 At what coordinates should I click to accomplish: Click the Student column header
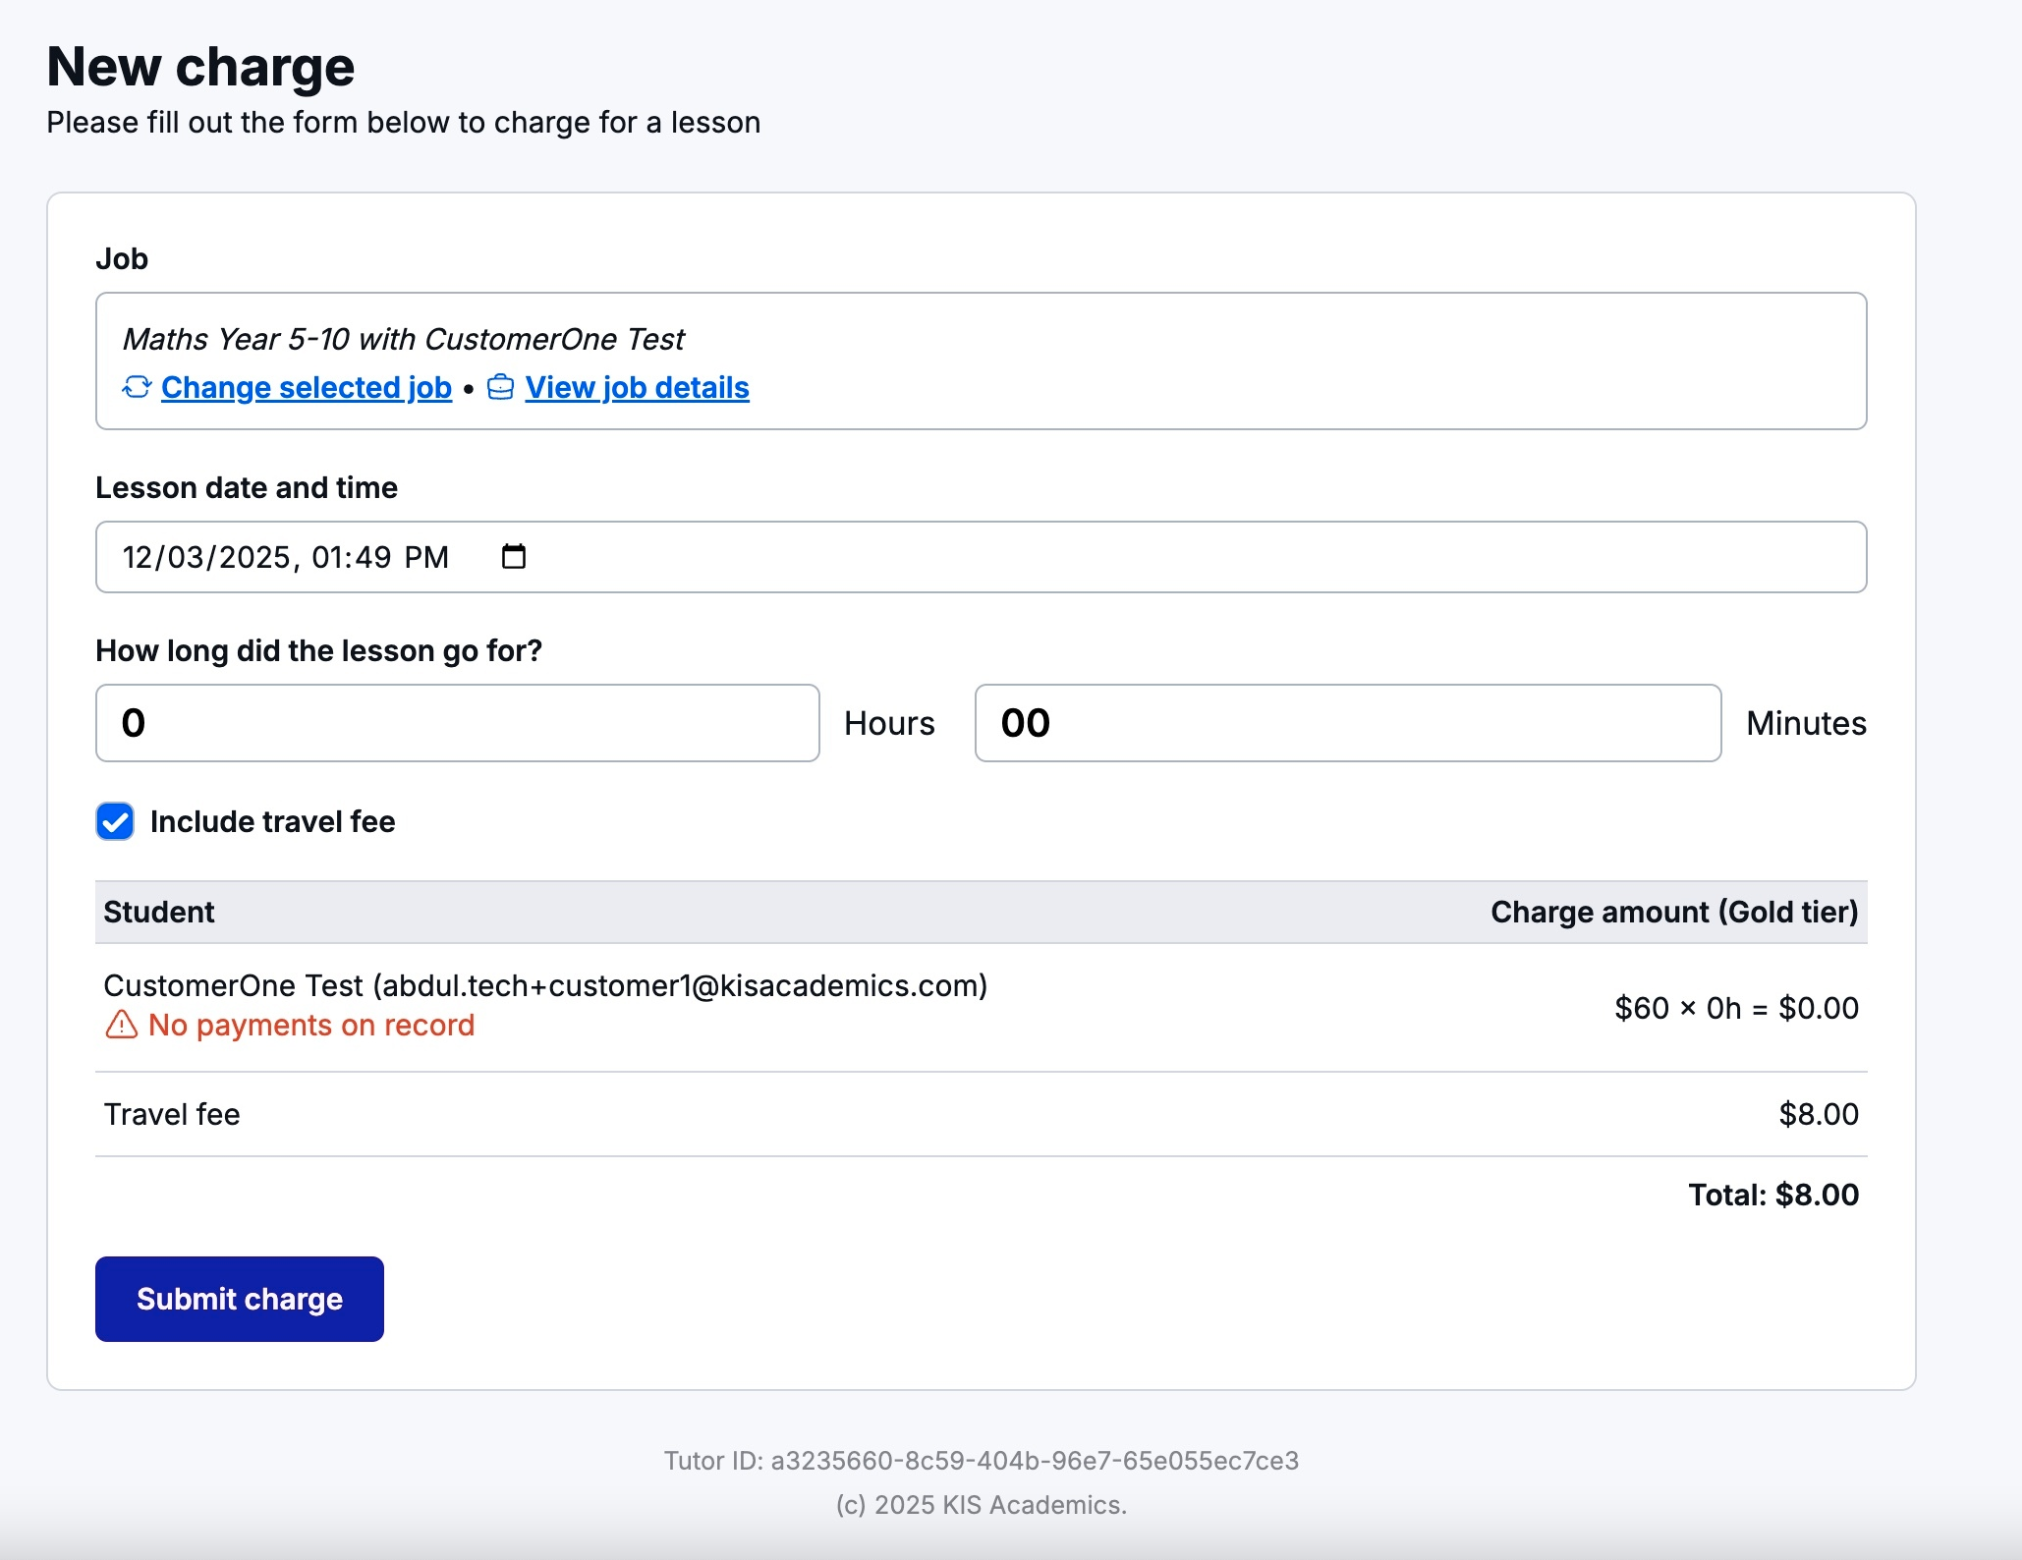tap(159, 912)
